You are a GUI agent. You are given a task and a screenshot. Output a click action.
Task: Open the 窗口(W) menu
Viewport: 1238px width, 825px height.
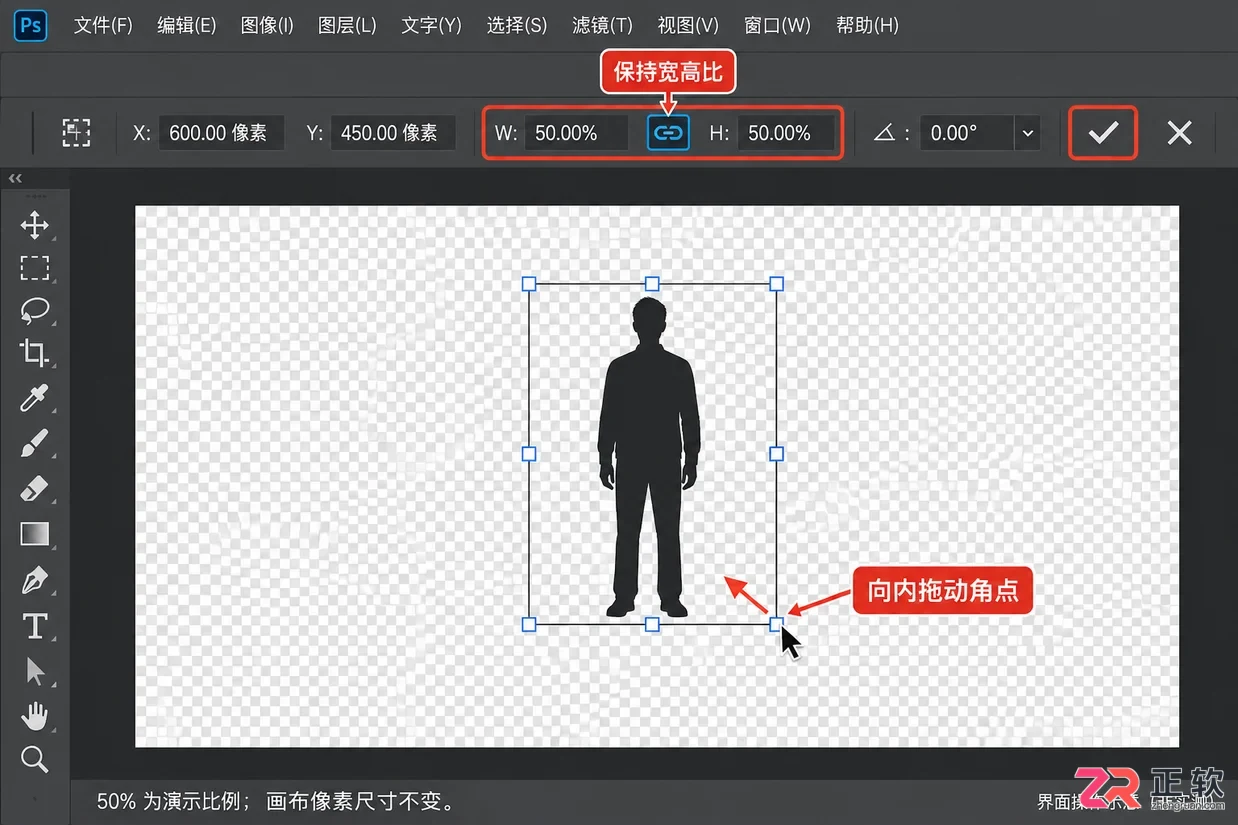coord(777,25)
